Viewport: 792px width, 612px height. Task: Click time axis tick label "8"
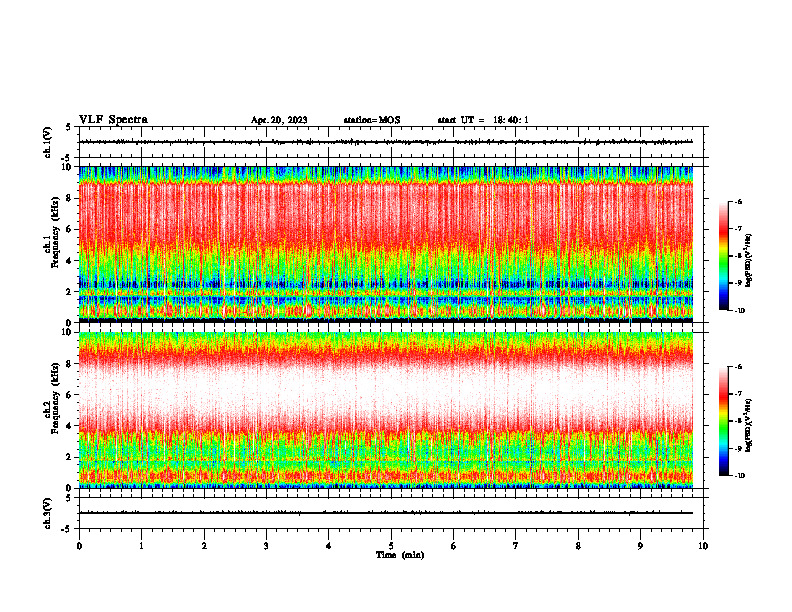coord(578,546)
